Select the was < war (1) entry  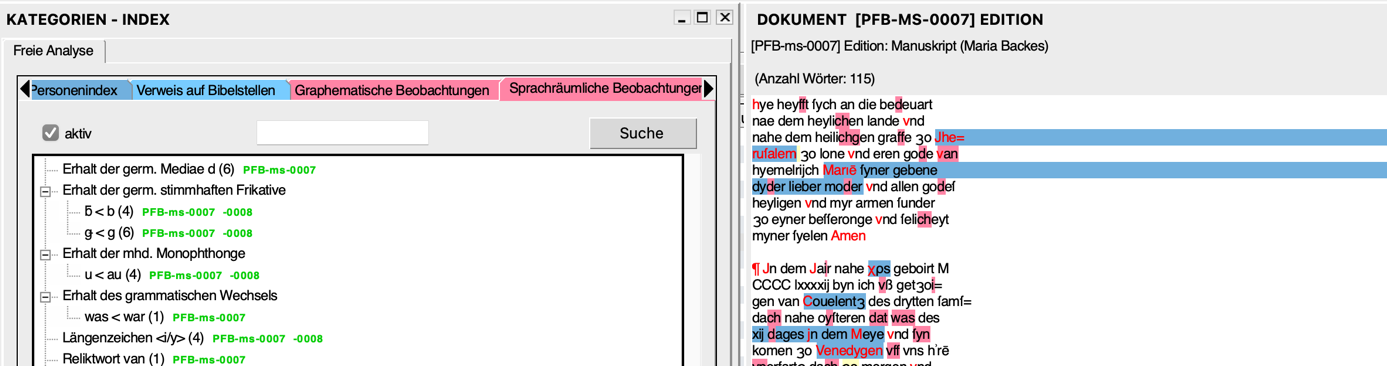(124, 317)
